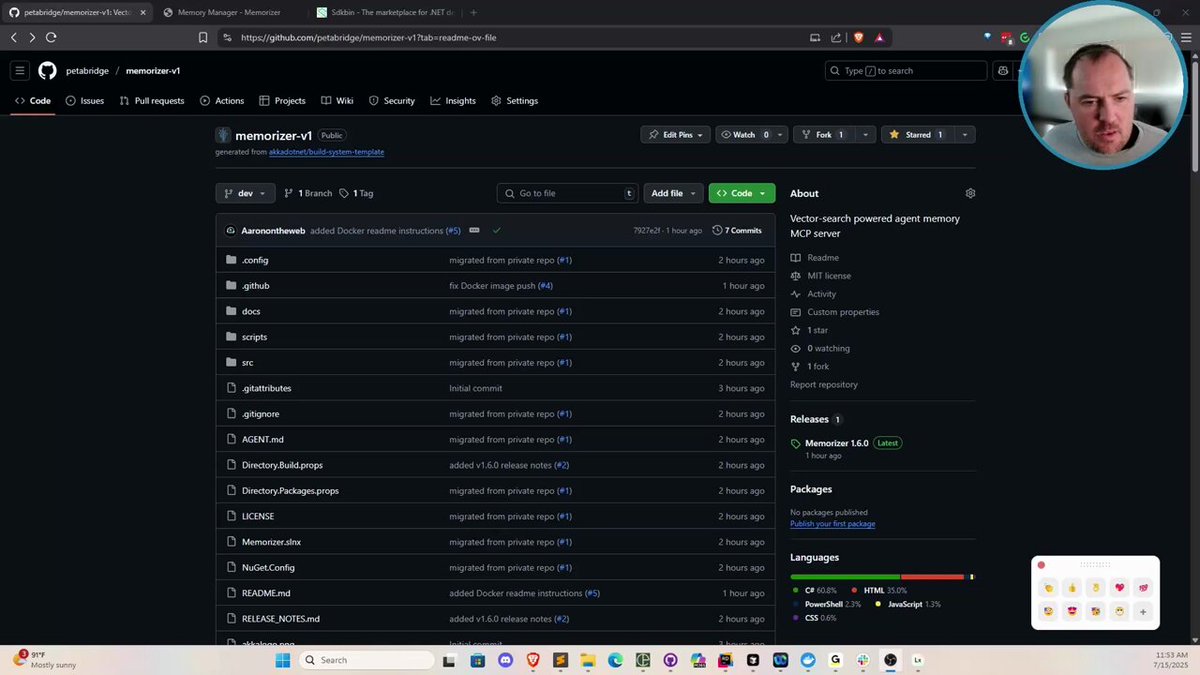Open Slack from the taskbar
The height and width of the screenshot is (675, 1200).
click(862, 660)
